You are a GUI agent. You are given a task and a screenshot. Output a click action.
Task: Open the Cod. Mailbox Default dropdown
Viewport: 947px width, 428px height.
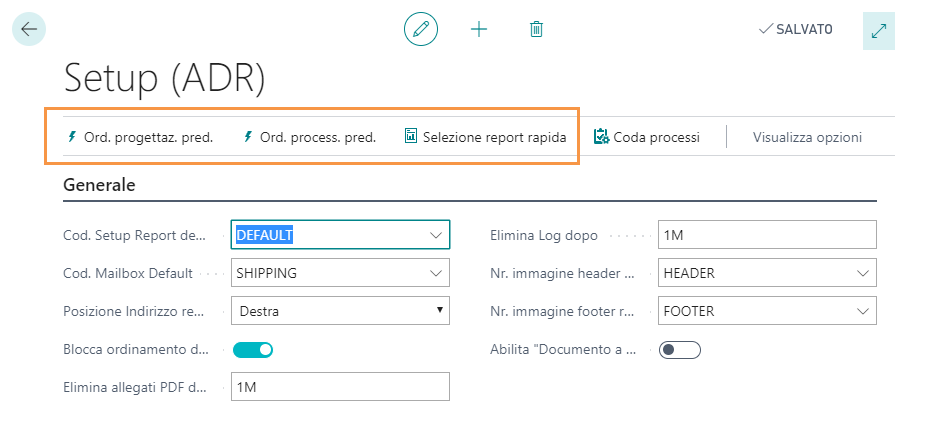click(x=435, y=273)
